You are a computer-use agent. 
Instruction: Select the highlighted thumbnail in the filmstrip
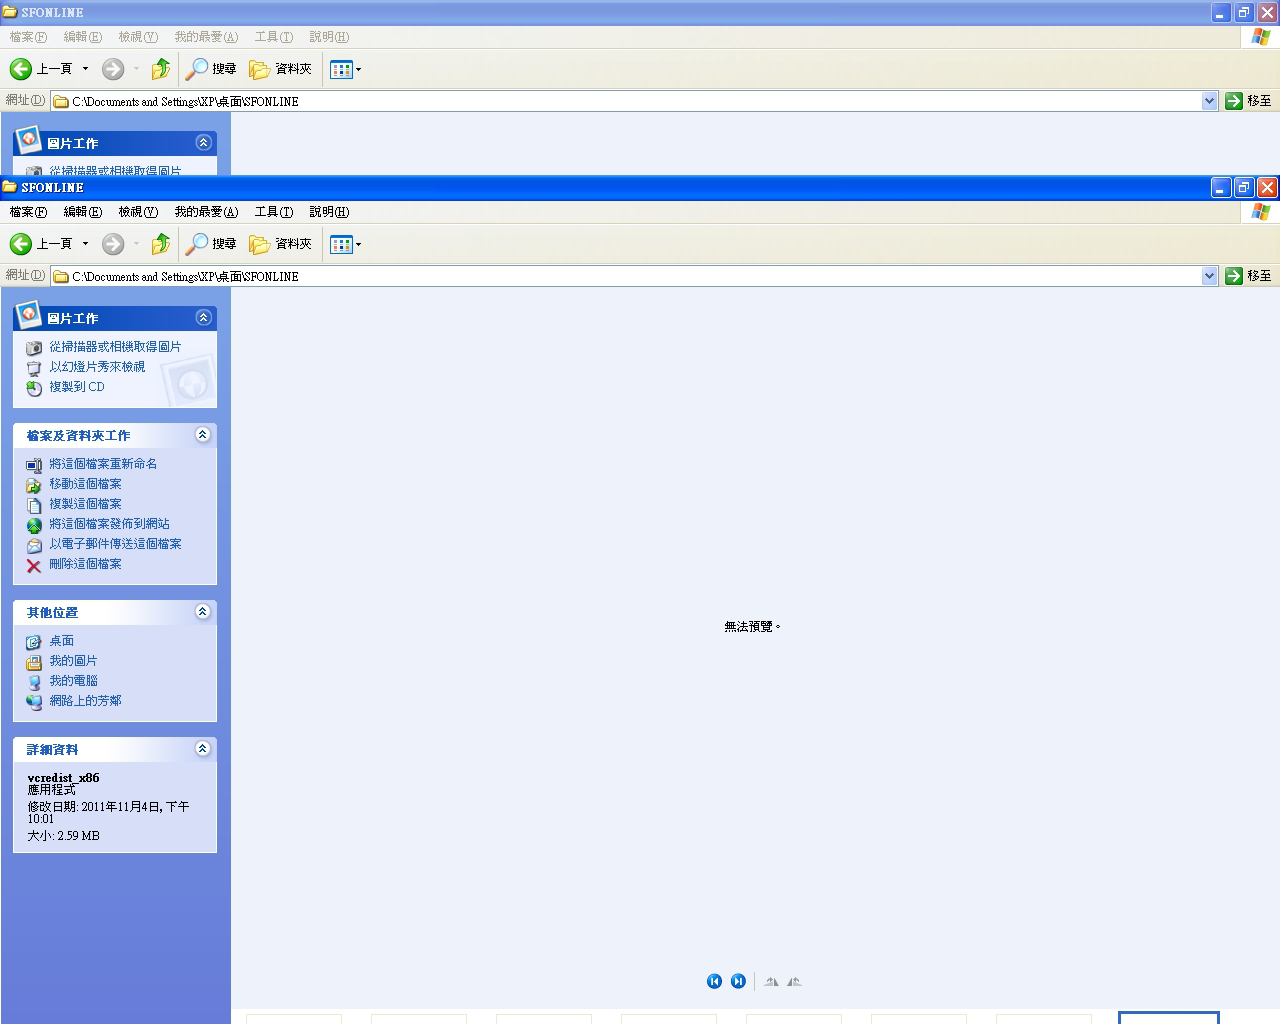[1168, 1018]
